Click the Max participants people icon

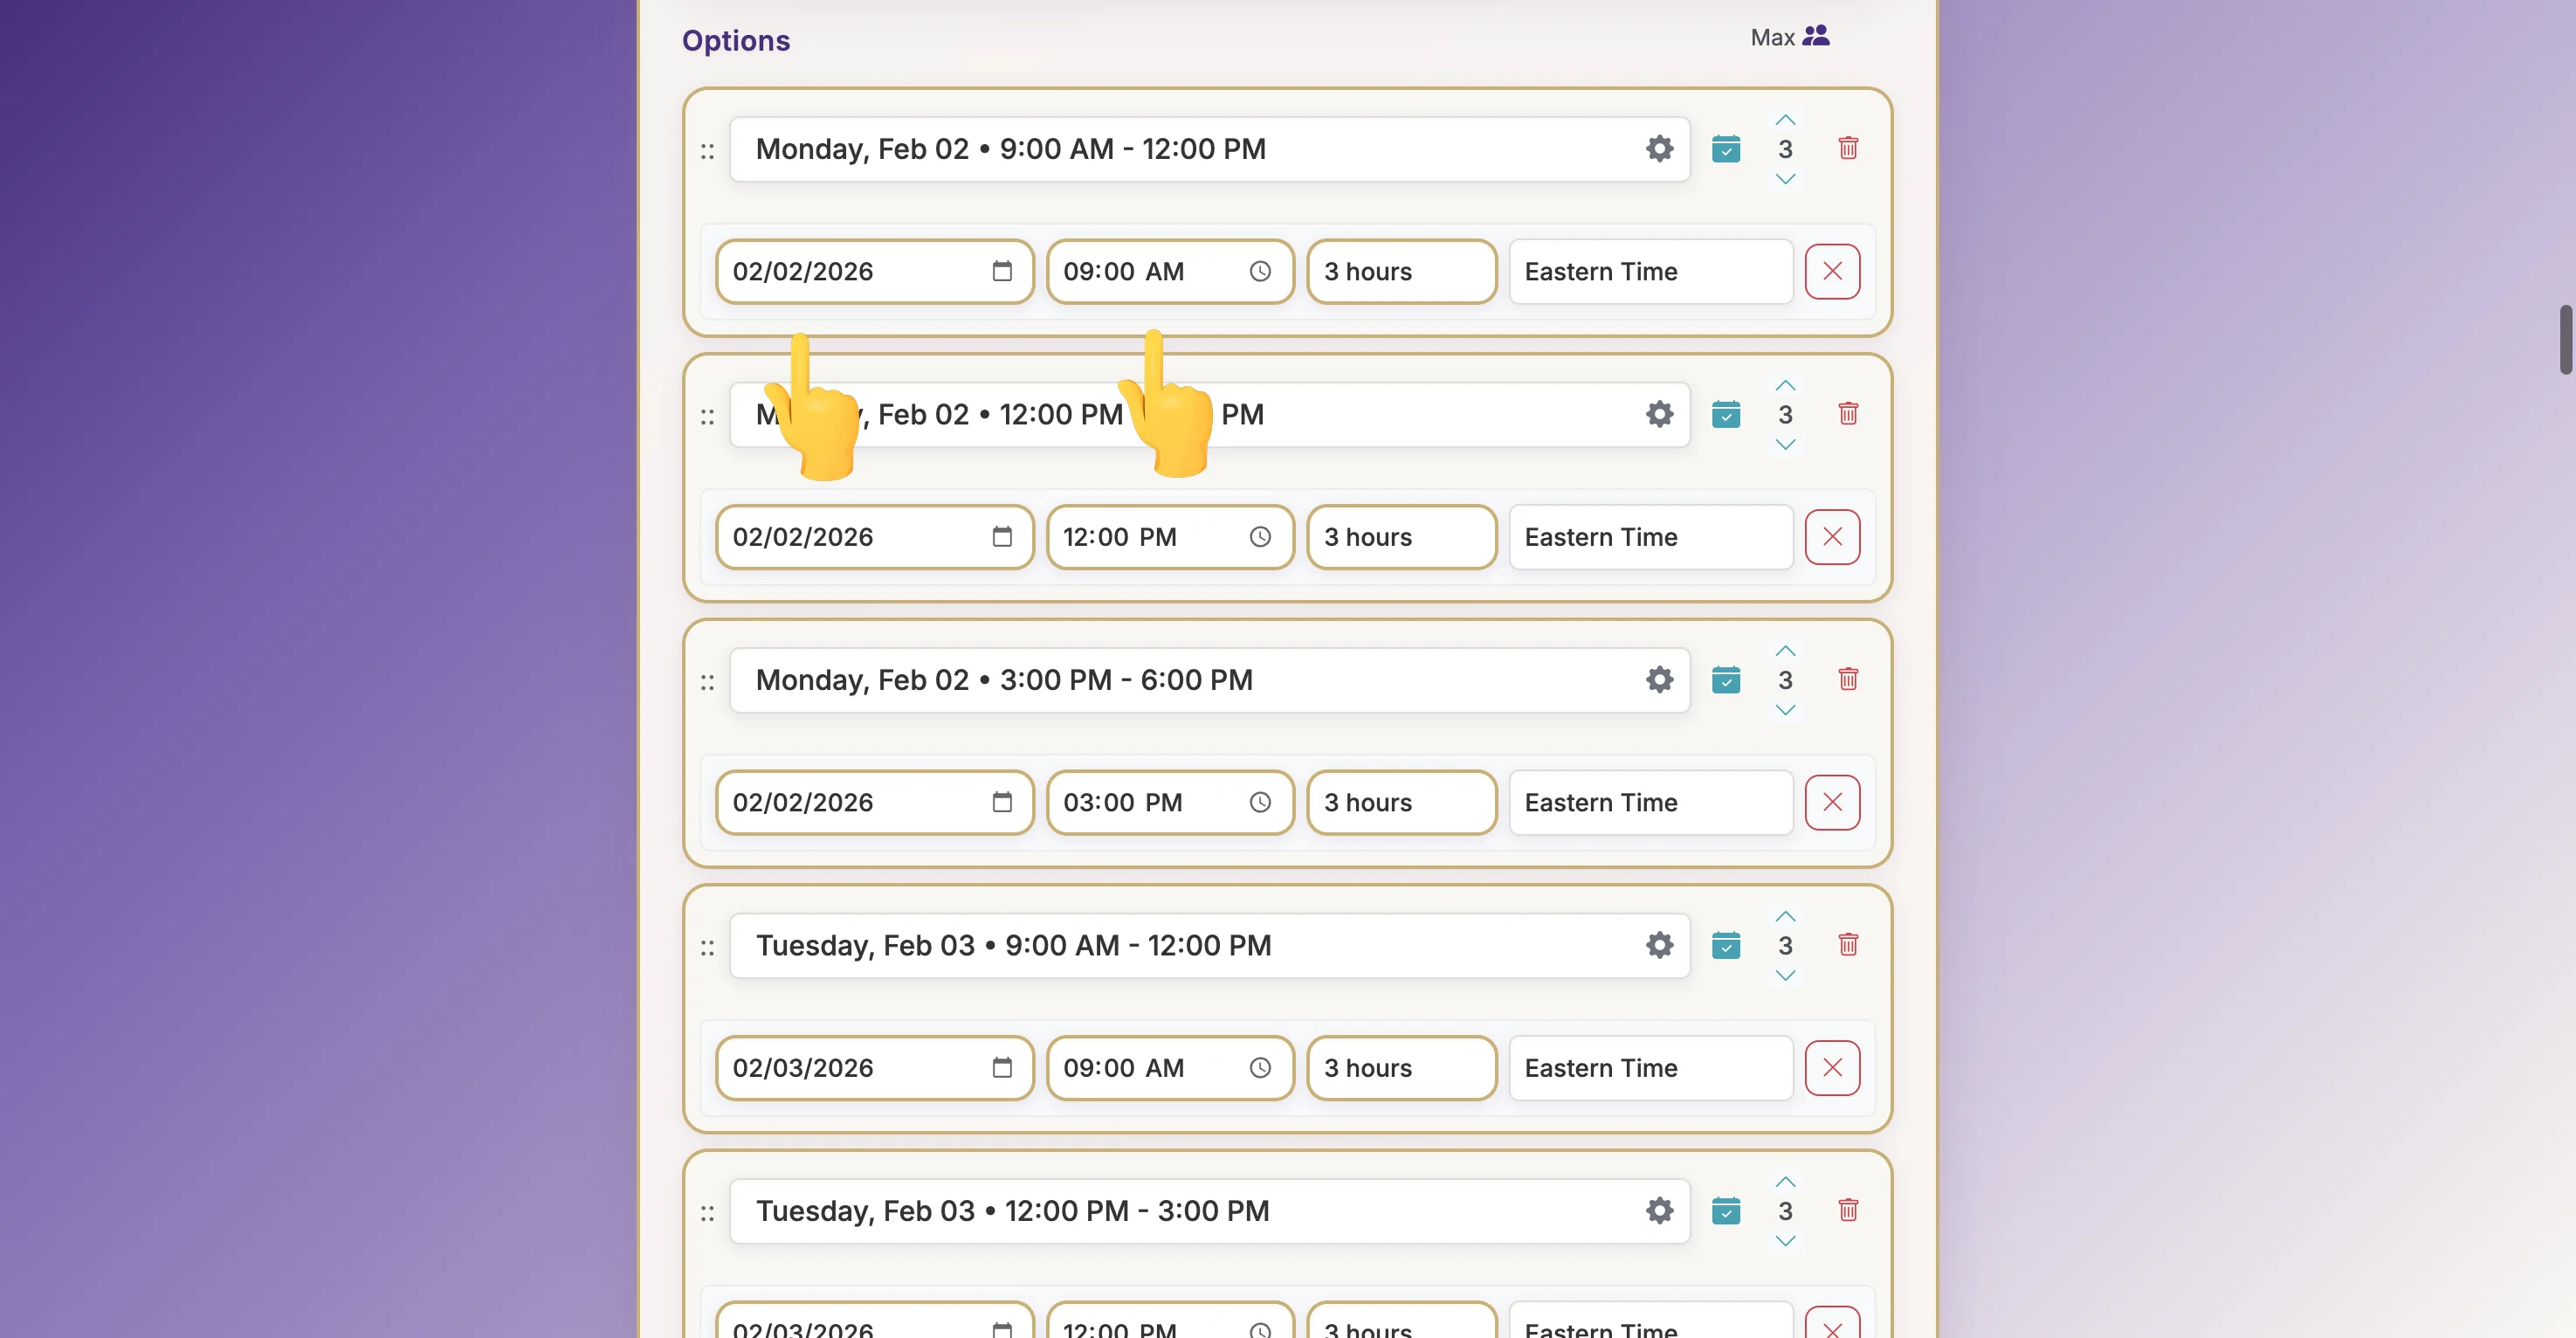[x=1815, y=37]
